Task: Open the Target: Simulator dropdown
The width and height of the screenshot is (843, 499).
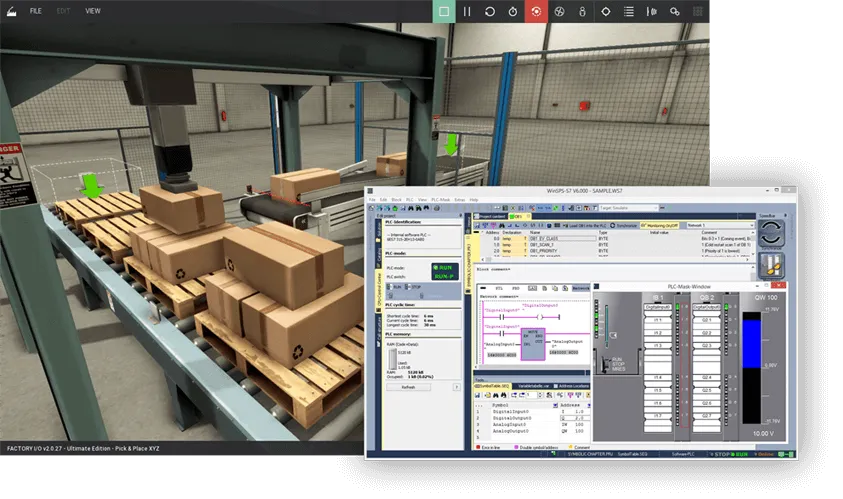Action: click(x=628, y=208)
